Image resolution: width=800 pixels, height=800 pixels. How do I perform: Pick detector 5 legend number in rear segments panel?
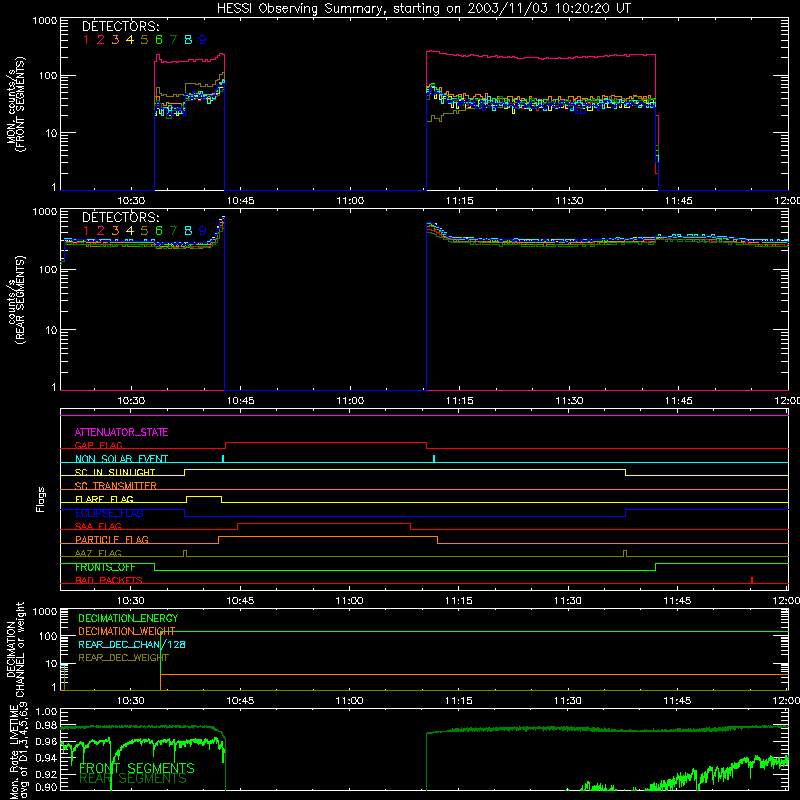144,231
